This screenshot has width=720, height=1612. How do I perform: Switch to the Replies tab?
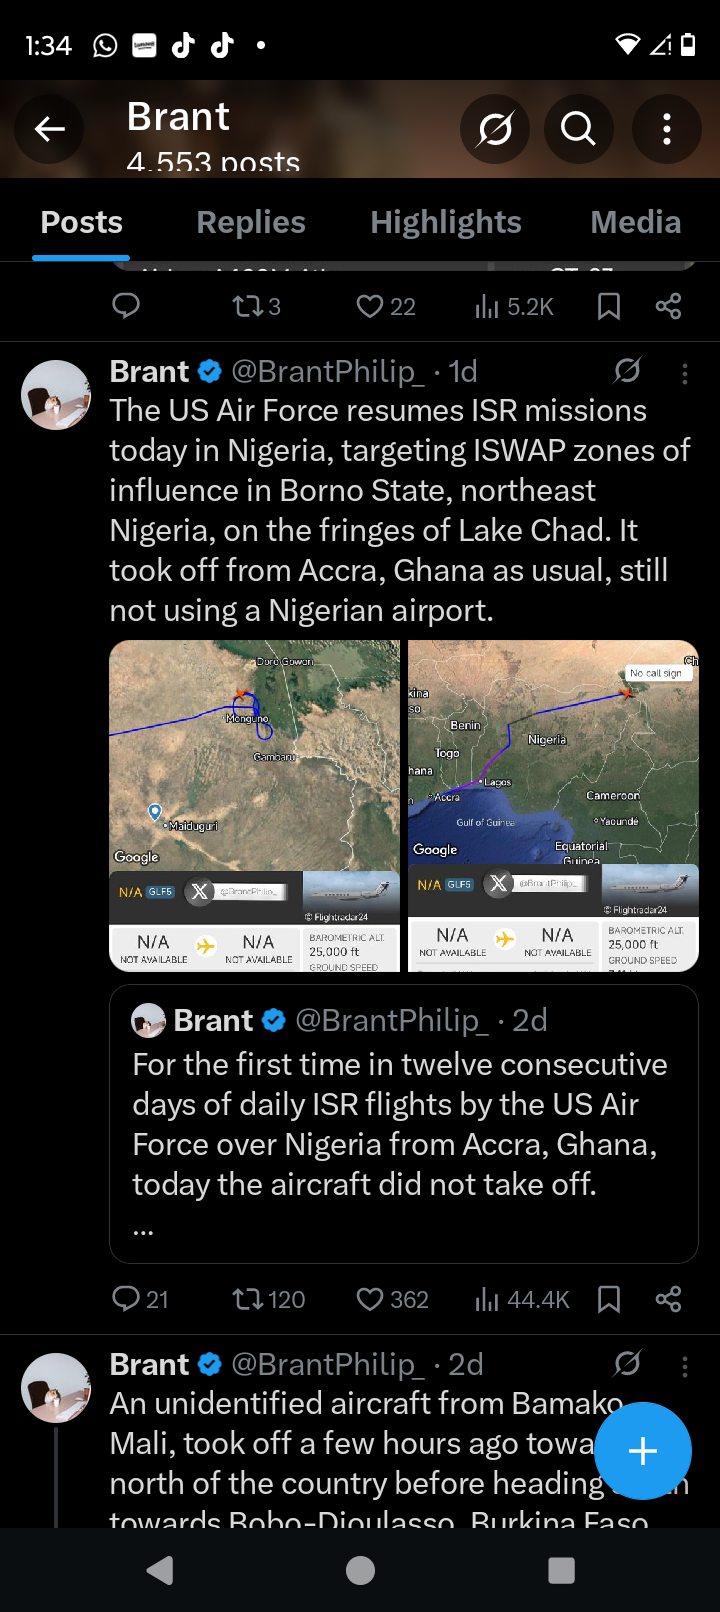251,222
